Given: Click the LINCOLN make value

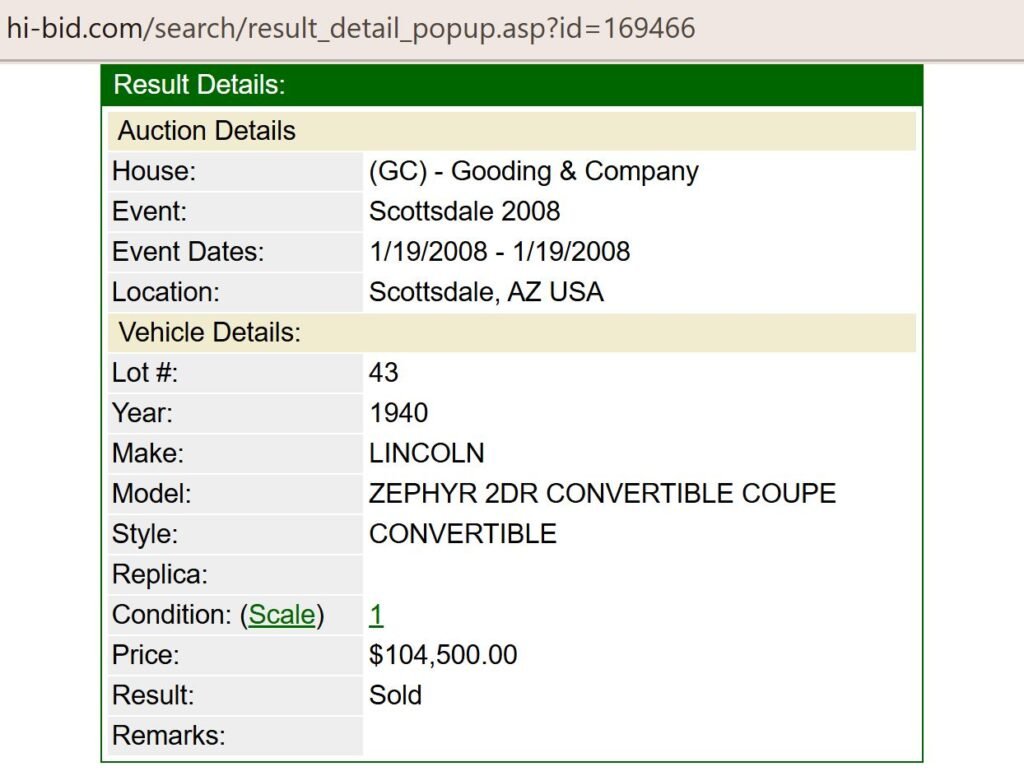Looking at the screenshot, I should coord(426,453).
